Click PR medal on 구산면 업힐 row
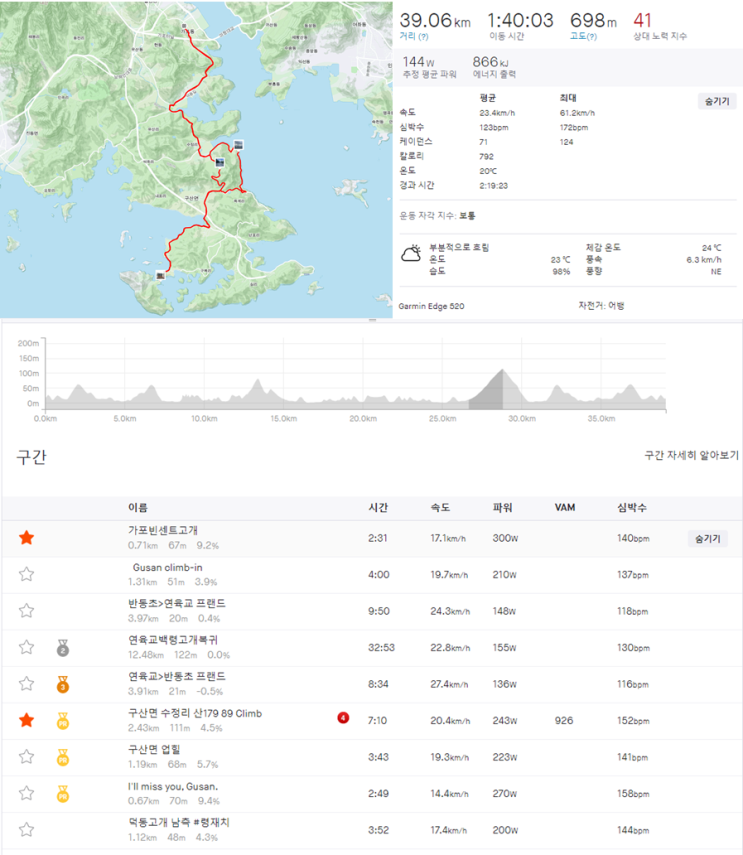Viewport: 743px width, 855px height. coord(63,757)
